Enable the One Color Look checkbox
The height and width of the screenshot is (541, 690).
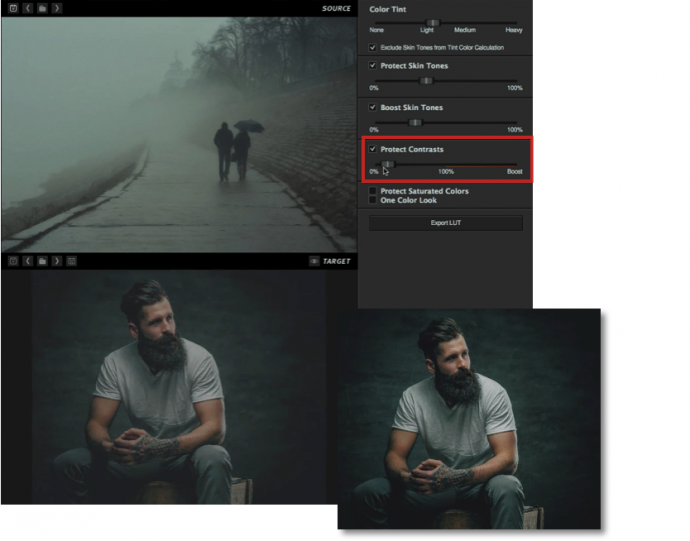(373, 200)
